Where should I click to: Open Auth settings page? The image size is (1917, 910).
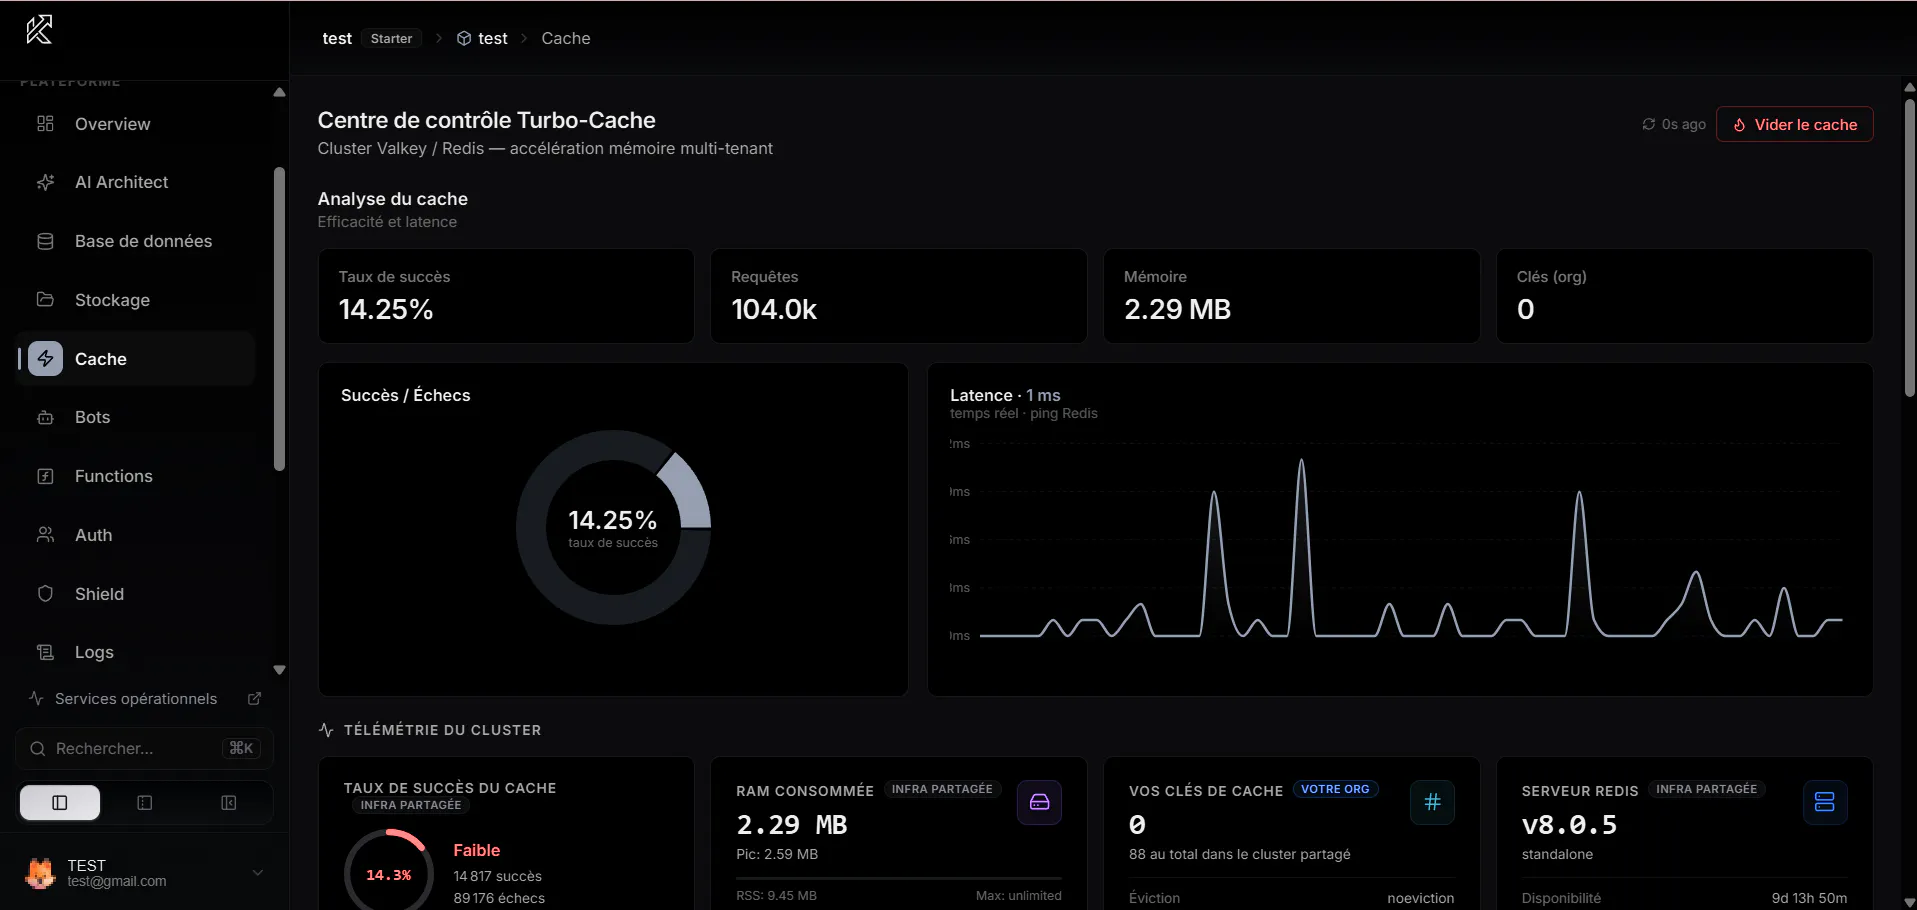135,535
